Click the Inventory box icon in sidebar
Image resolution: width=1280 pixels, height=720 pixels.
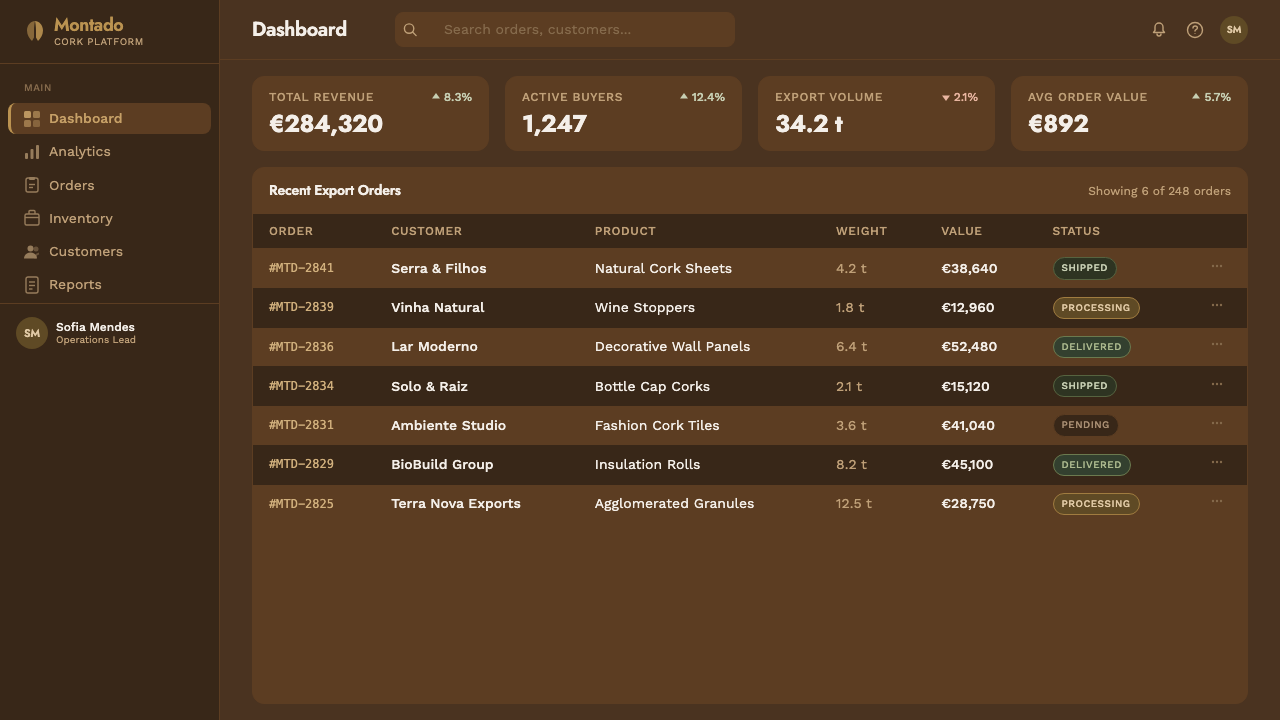[x=32, y=218]
